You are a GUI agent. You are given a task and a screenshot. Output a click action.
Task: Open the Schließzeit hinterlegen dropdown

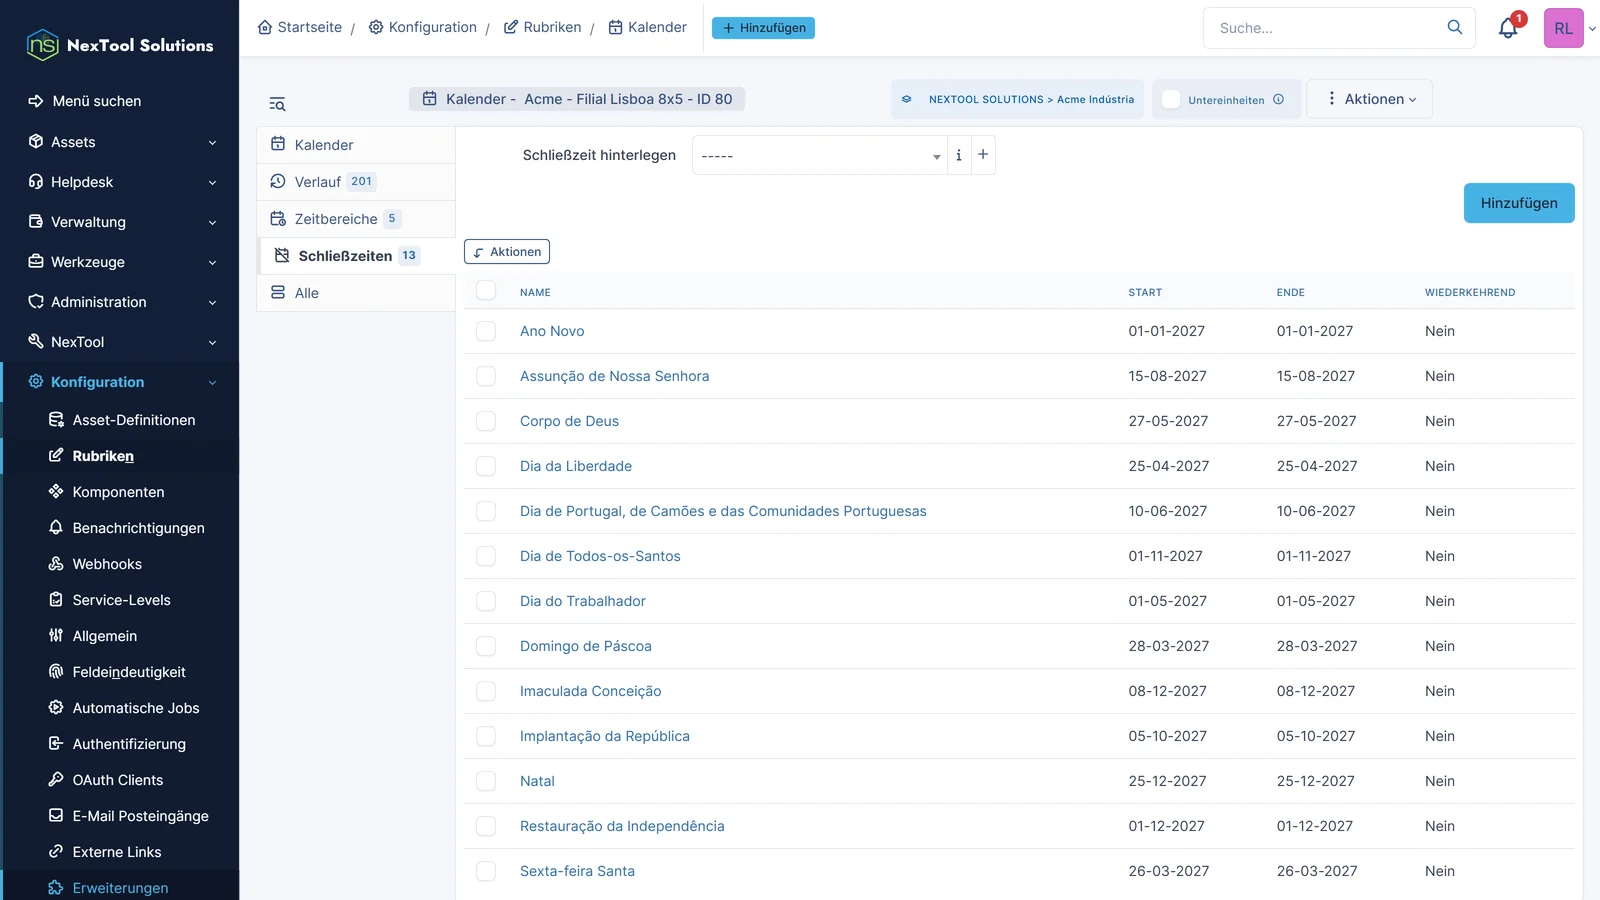(819, 155)
